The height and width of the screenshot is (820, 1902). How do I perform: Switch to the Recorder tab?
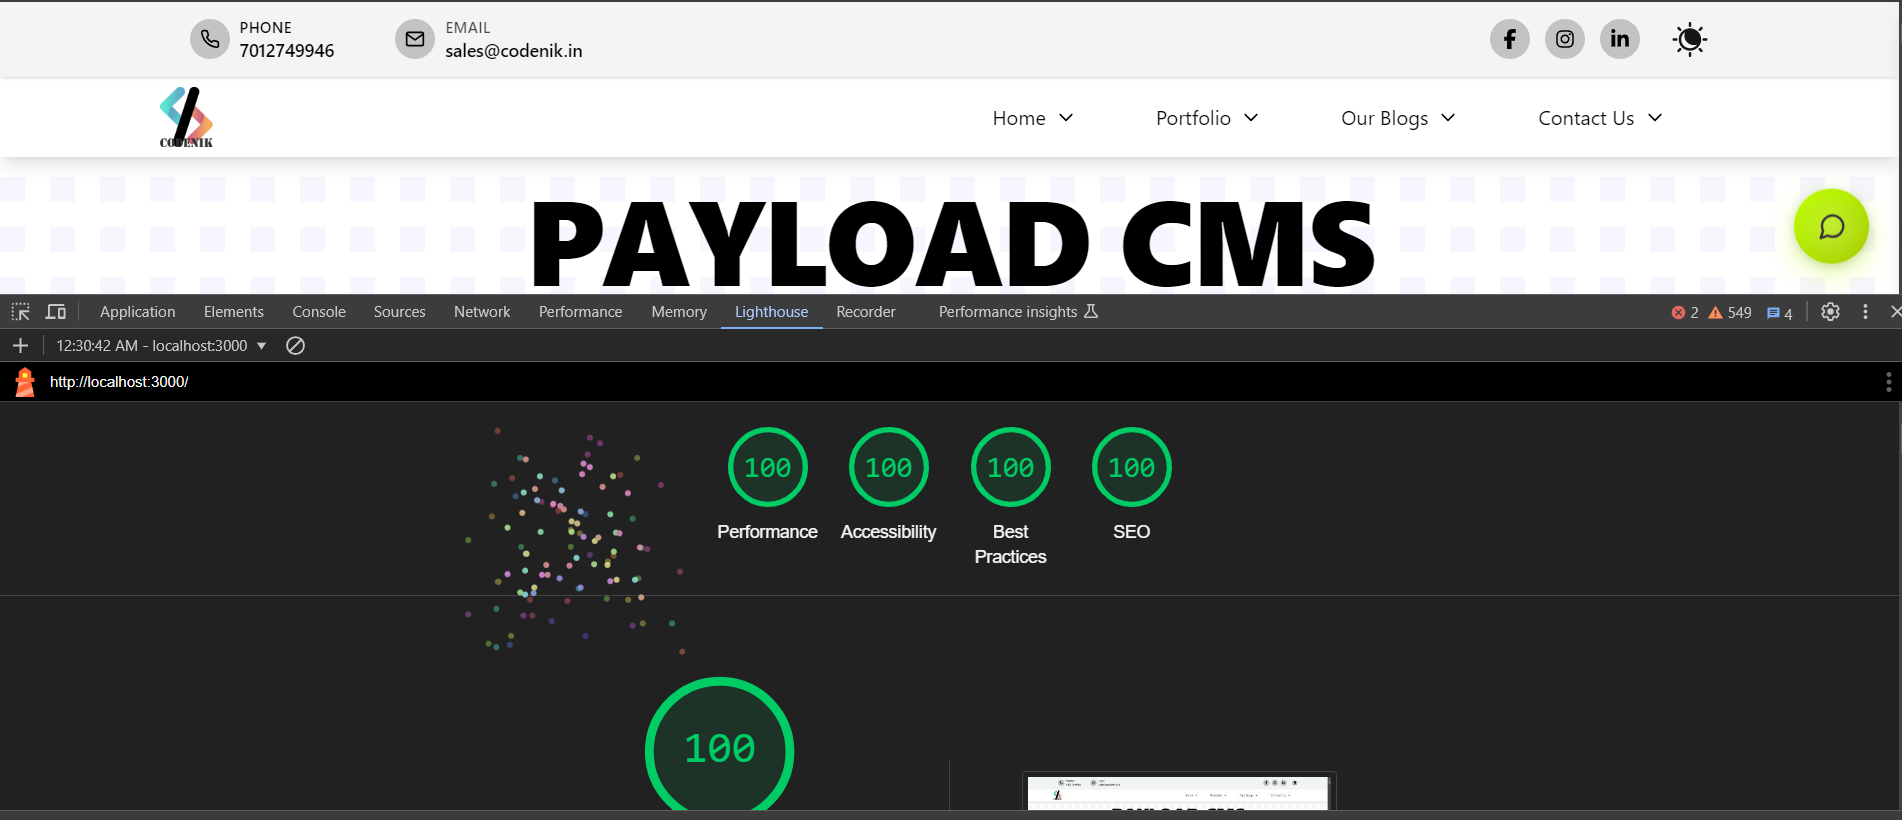click(x=866, y=312)
